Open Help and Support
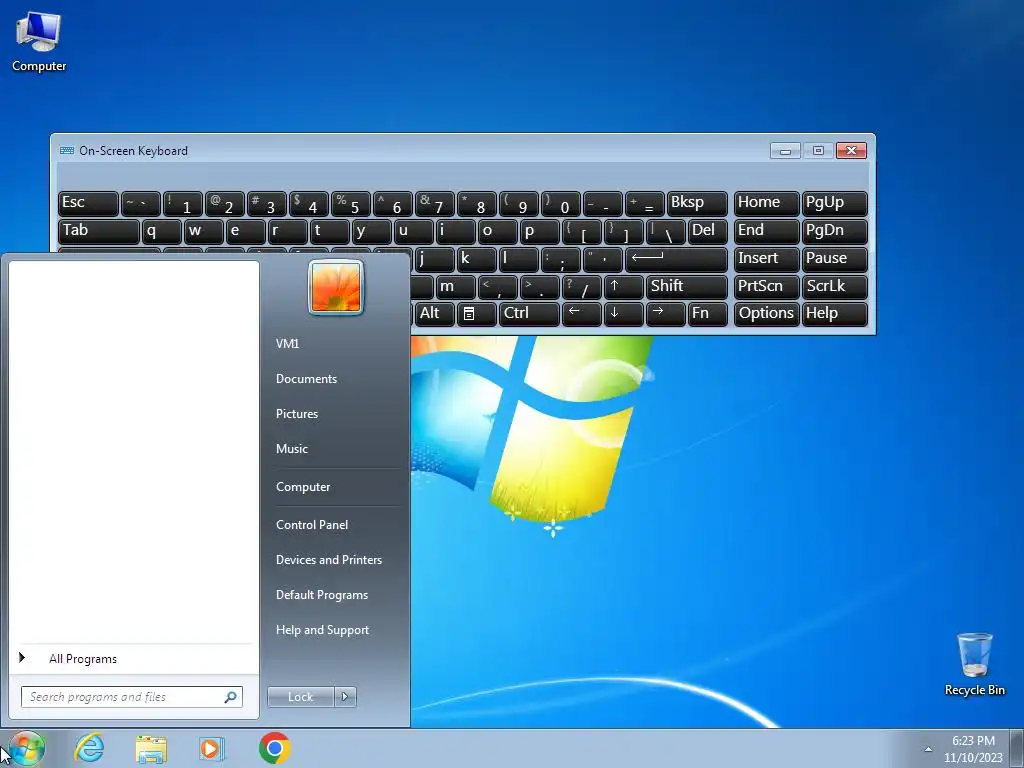 coord(323,630)
